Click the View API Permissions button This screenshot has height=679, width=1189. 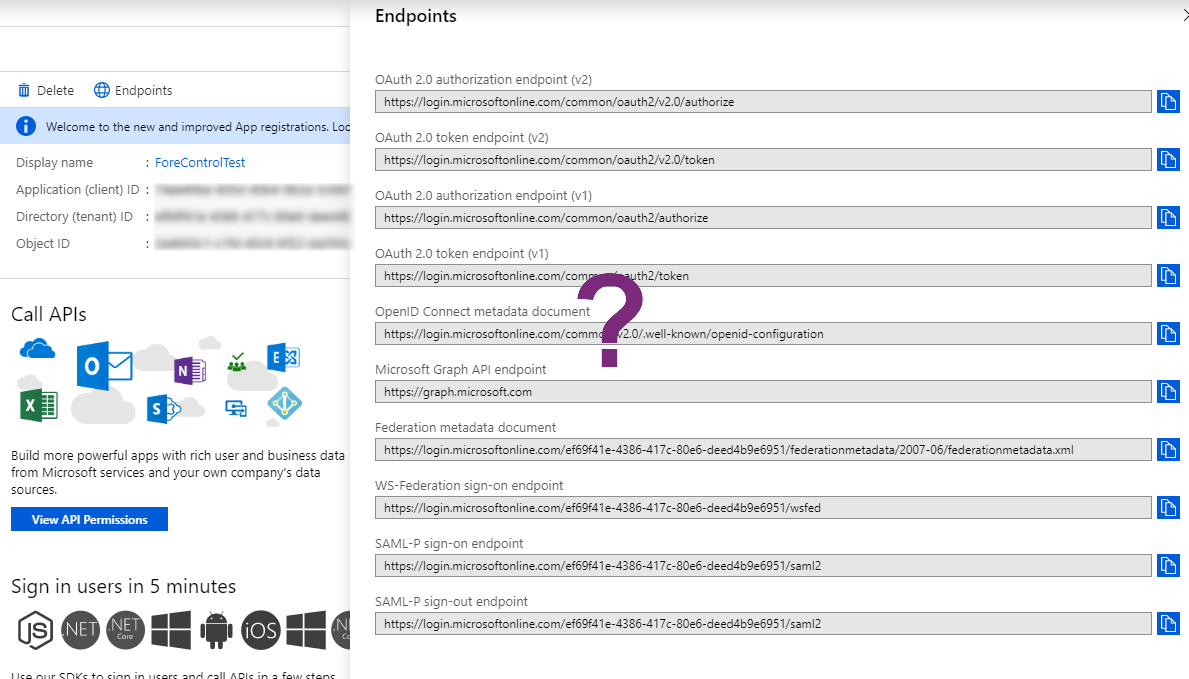[x=89, y=519]
